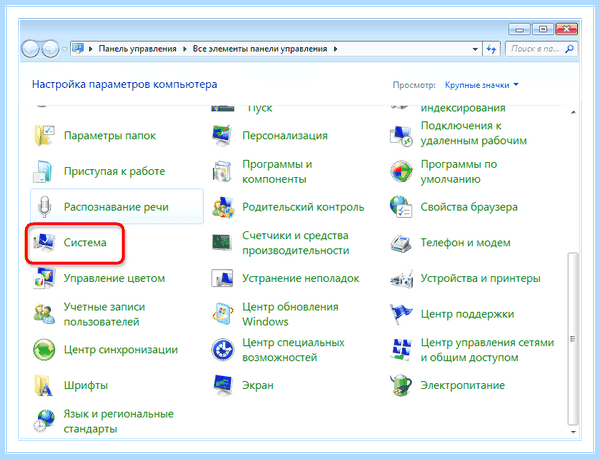Open the Телефон и модем link text
The width and height of the screenshot is (600, 459).
(x=465, y=243)
